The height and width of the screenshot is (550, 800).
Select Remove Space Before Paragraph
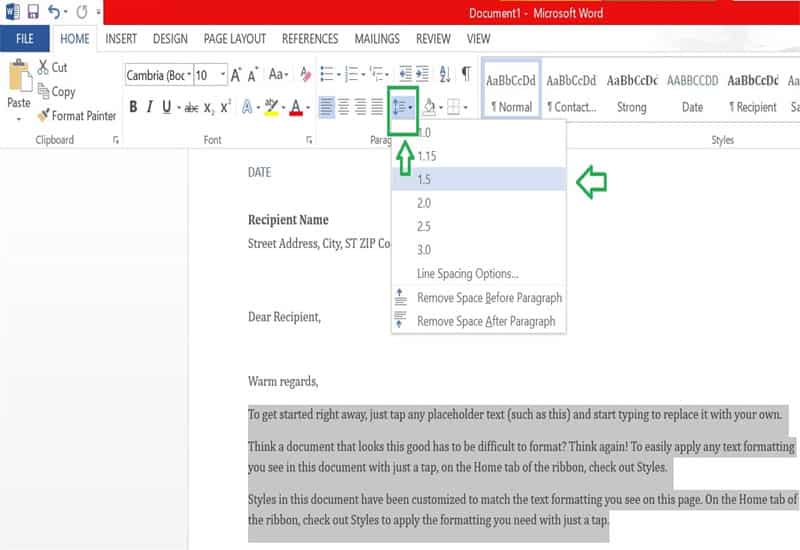pyautogui.click(x=488, y=298)
